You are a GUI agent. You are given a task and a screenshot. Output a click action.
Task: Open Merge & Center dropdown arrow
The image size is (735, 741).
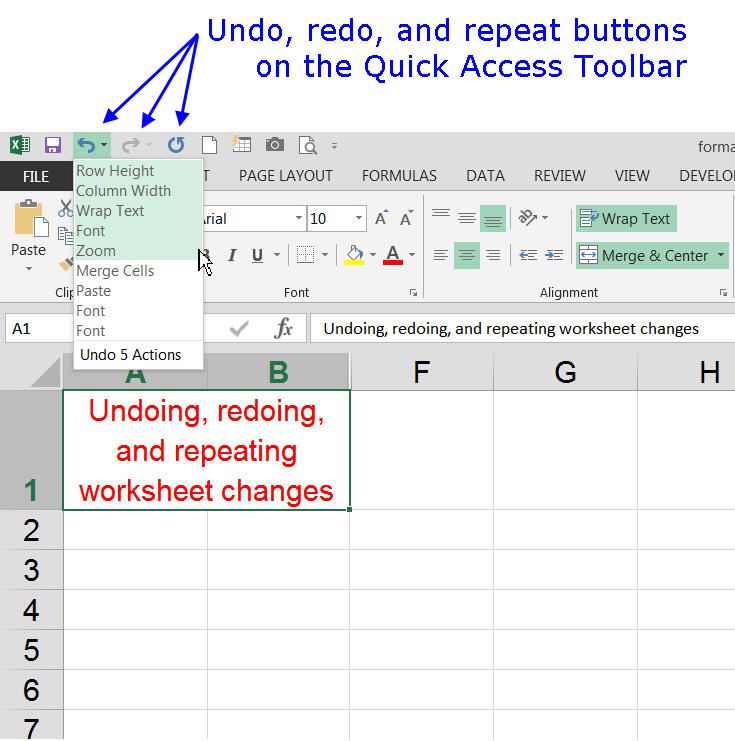click(721, 255)
